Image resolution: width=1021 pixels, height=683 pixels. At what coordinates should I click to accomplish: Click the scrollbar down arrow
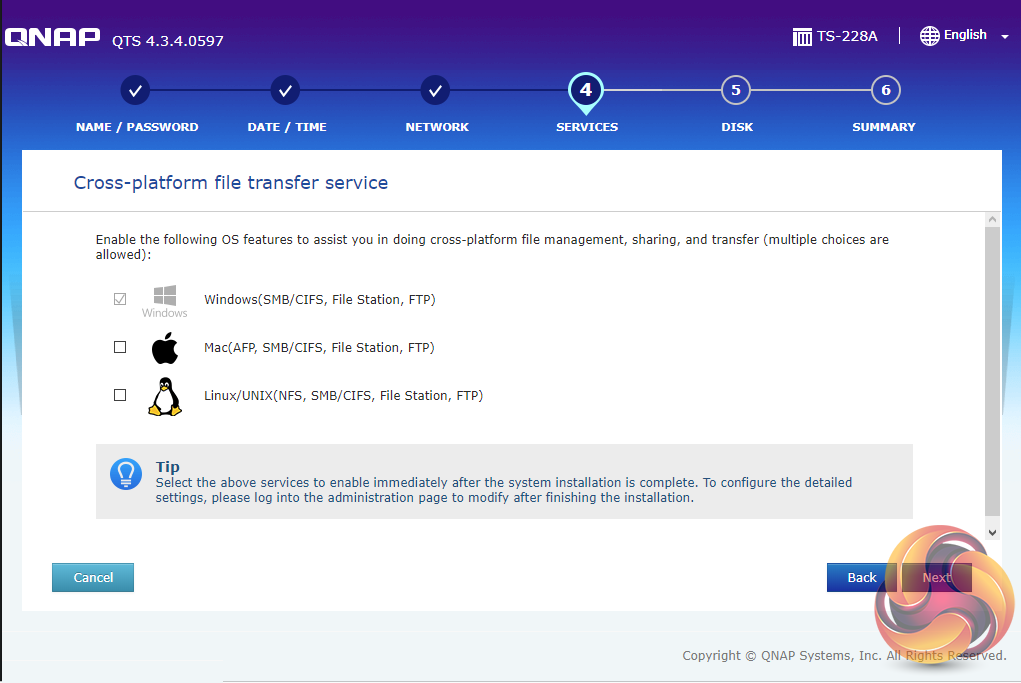[992, 533]
